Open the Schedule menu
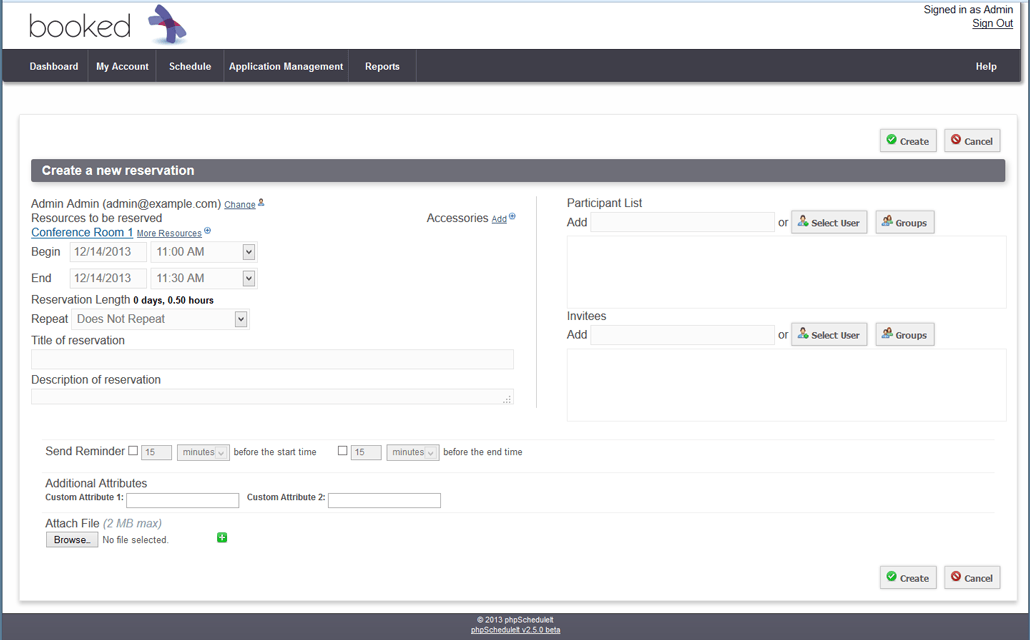This screenshot has height=640, width=1030. [190, 67]
